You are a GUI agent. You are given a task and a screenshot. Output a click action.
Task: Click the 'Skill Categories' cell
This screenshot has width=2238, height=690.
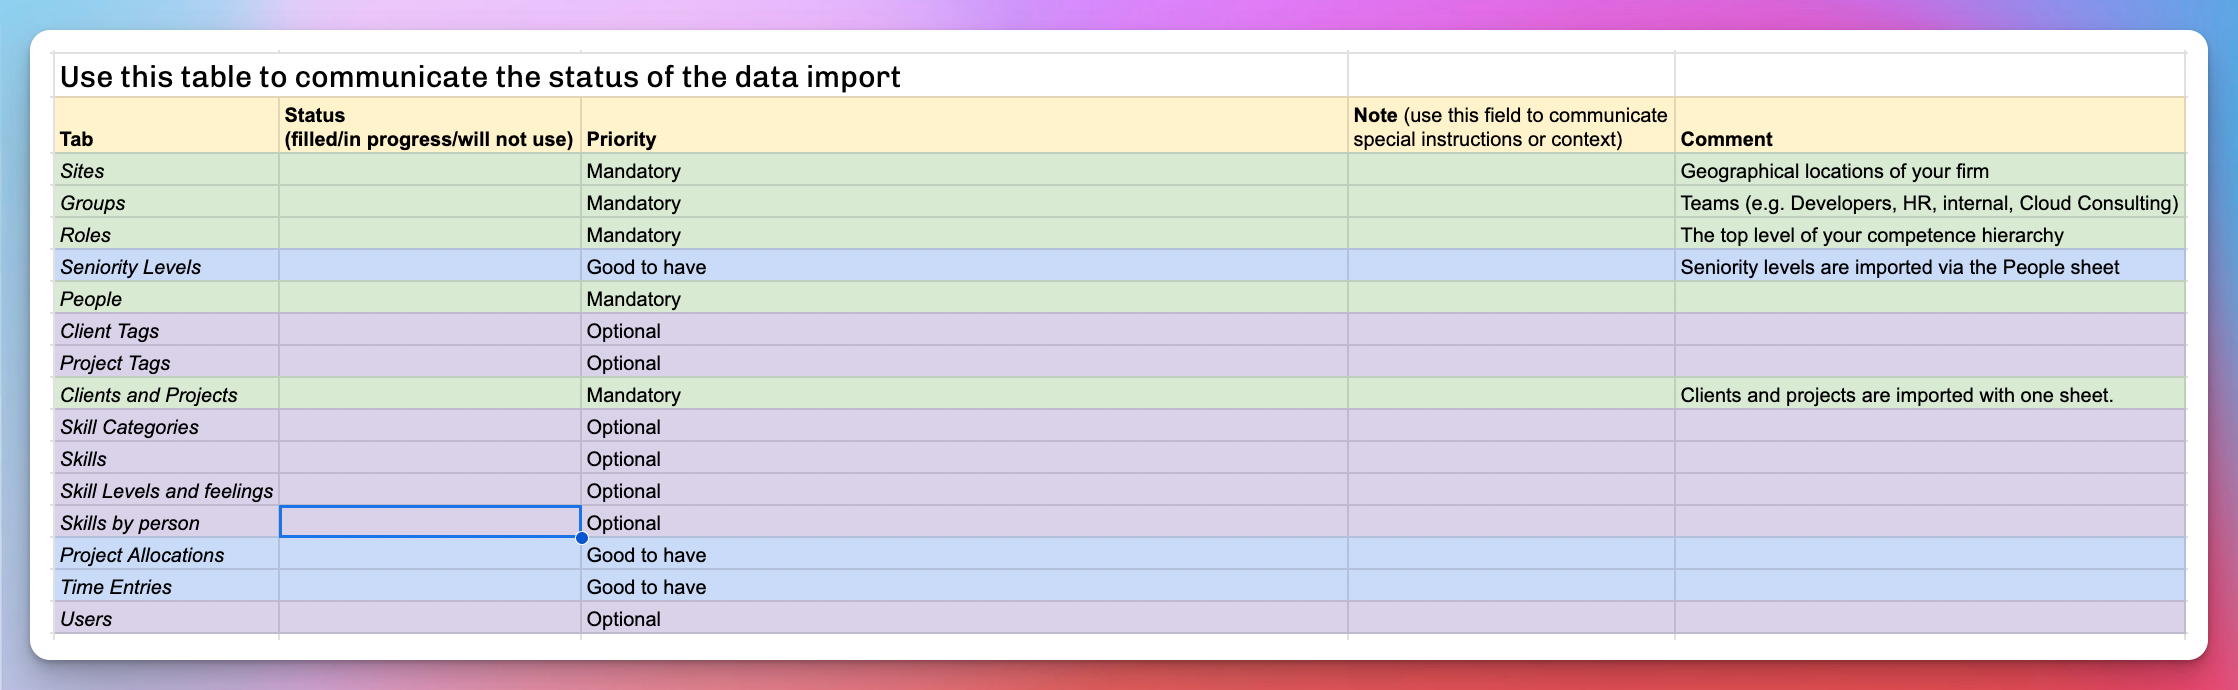pos(166,426)
